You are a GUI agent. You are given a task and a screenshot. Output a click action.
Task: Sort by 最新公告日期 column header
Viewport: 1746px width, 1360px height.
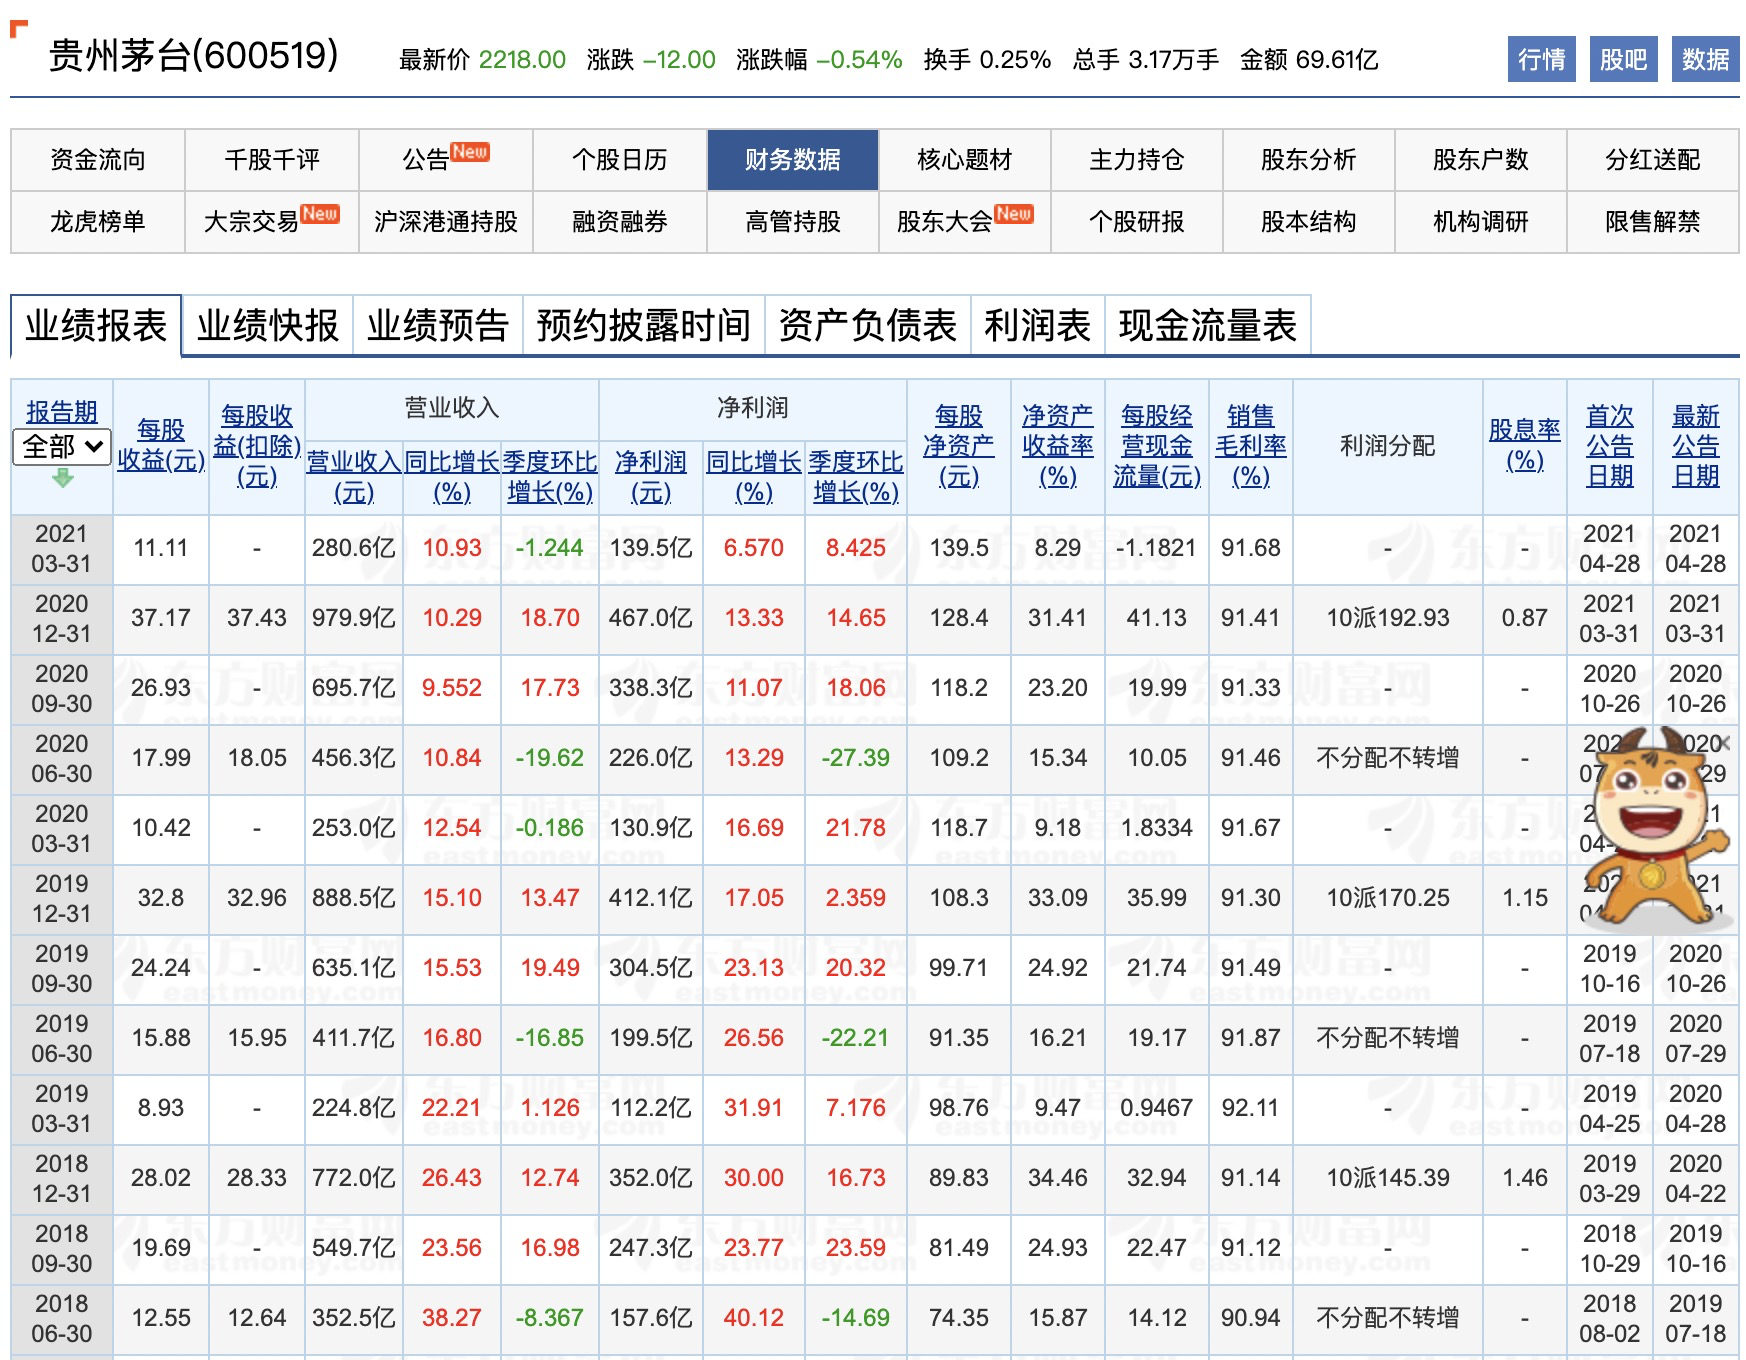(x=1696, y=445)
